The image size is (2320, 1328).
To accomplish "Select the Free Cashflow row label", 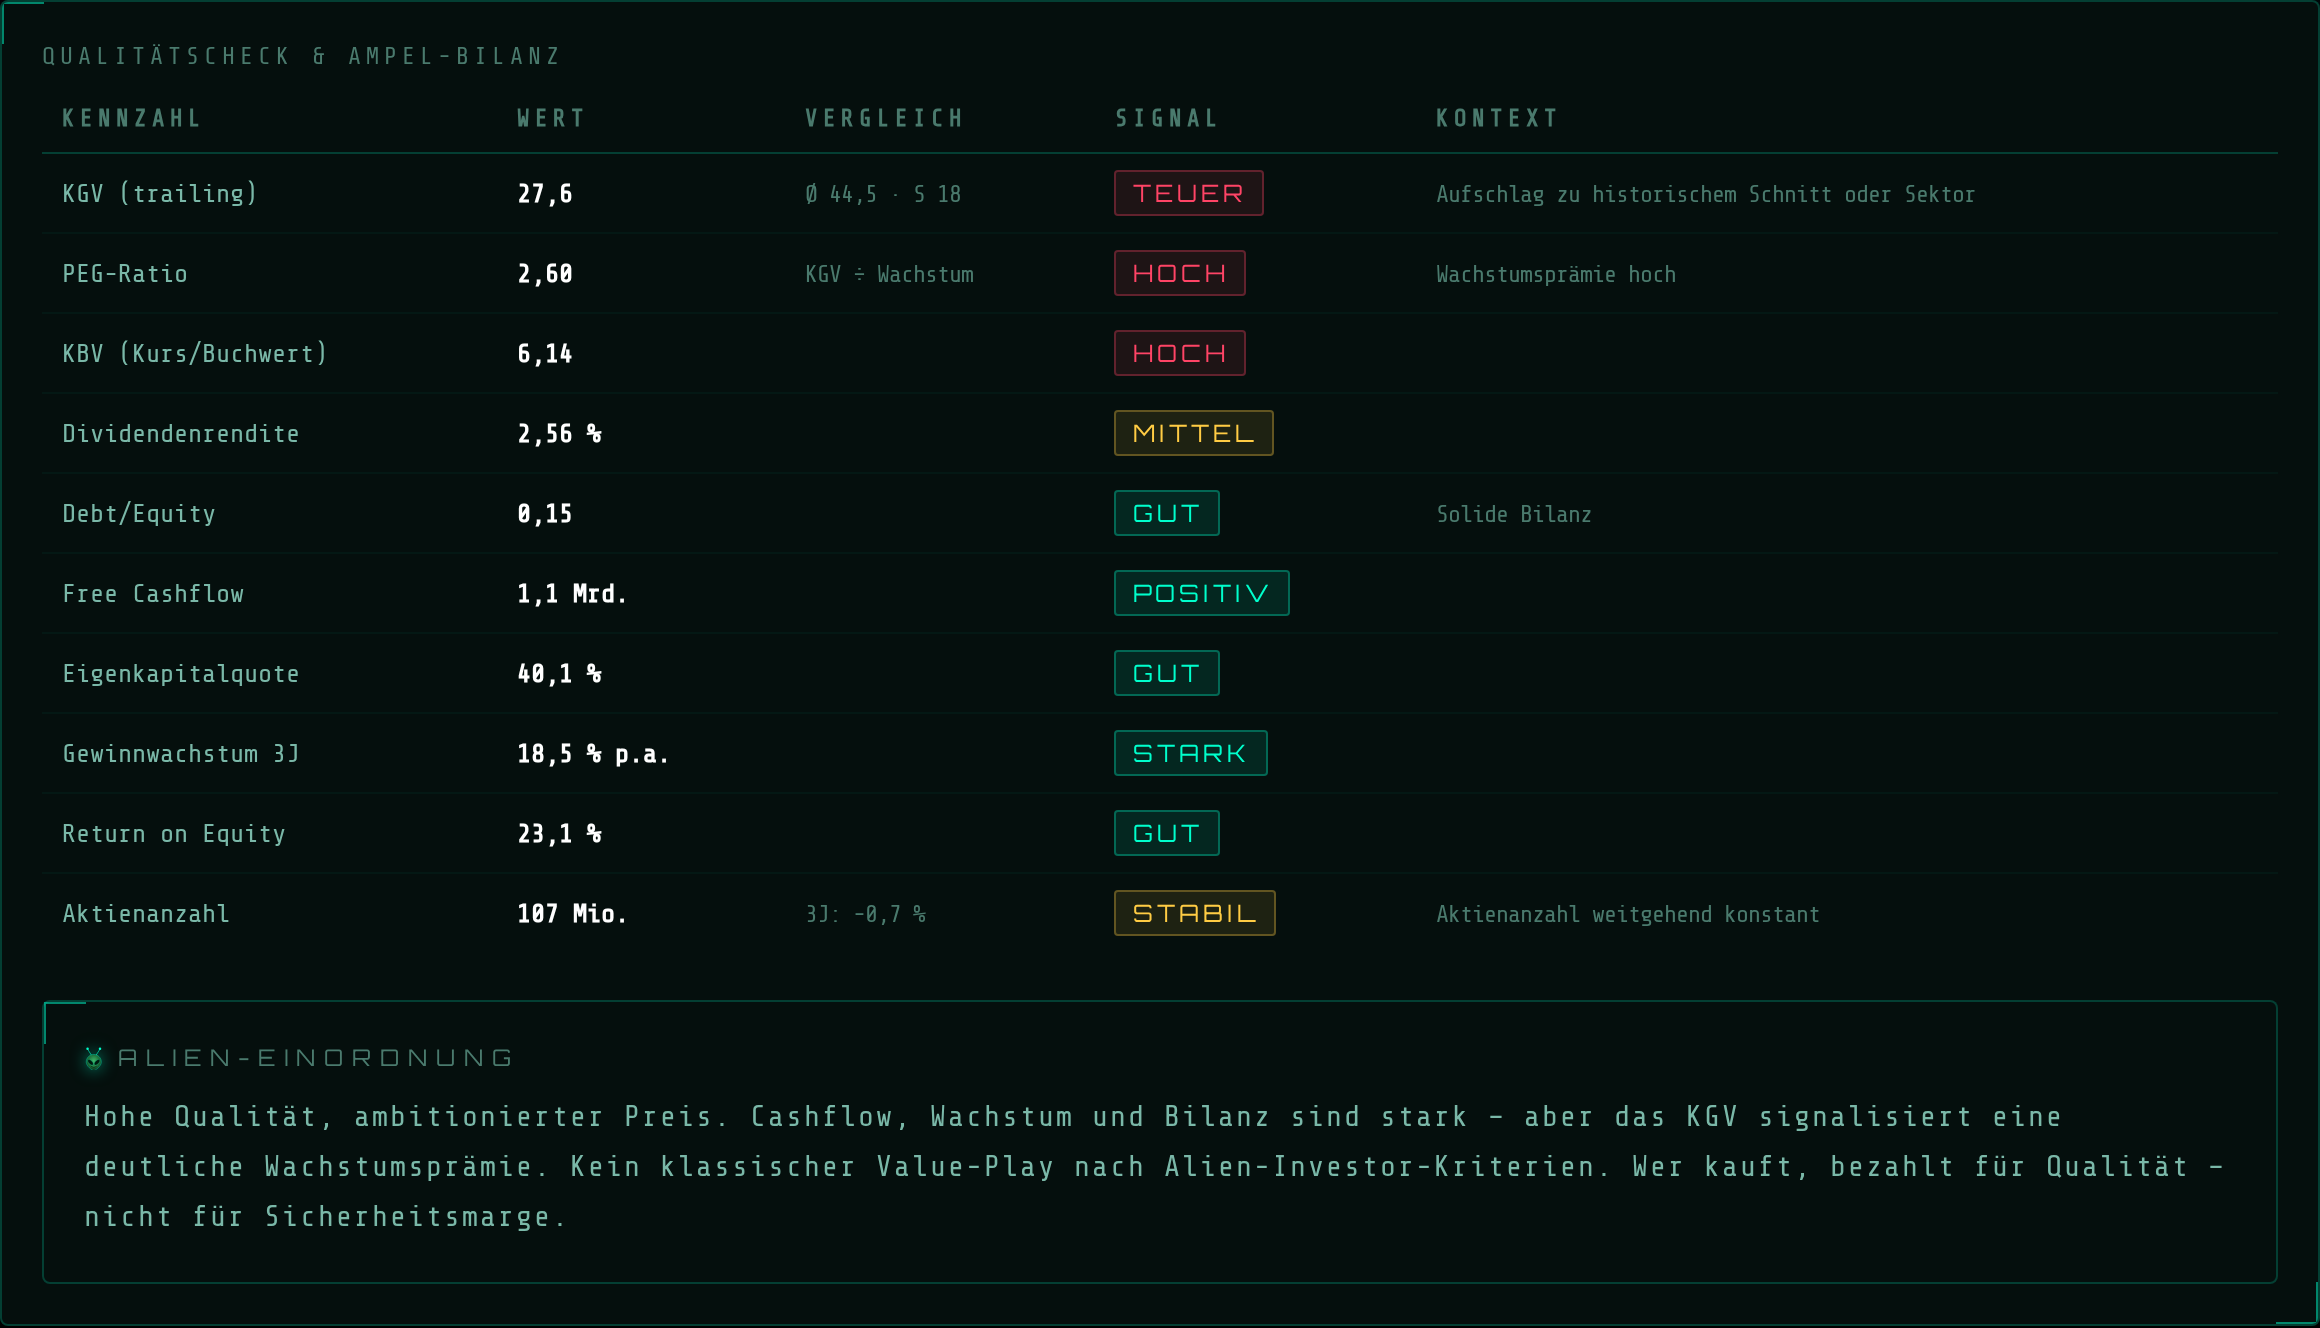I will pyautogui.click(x=153, y=593).
